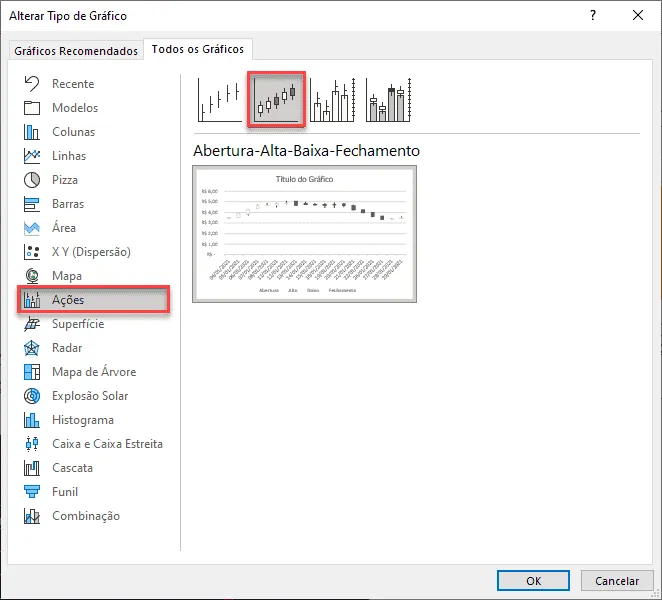
Task: Open the help question mark button
Action: click(x=593, y=16)
